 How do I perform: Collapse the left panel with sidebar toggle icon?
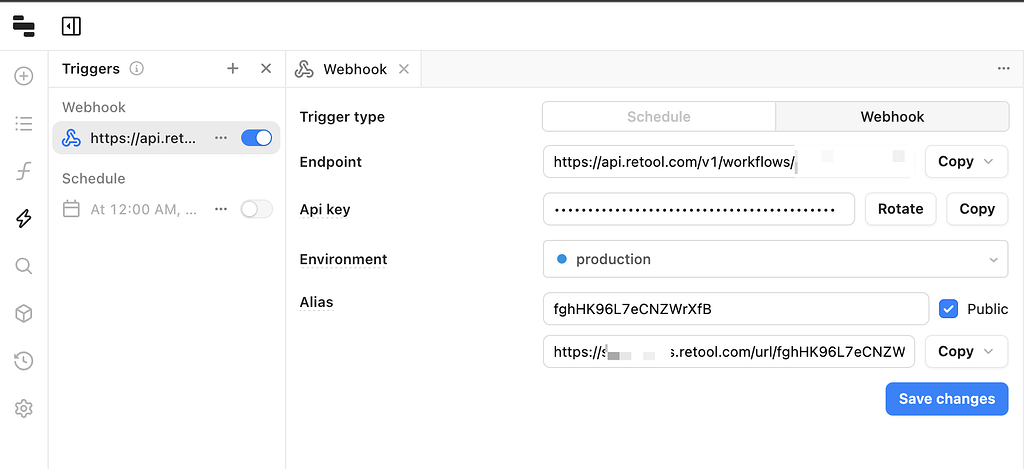[71, 26]
